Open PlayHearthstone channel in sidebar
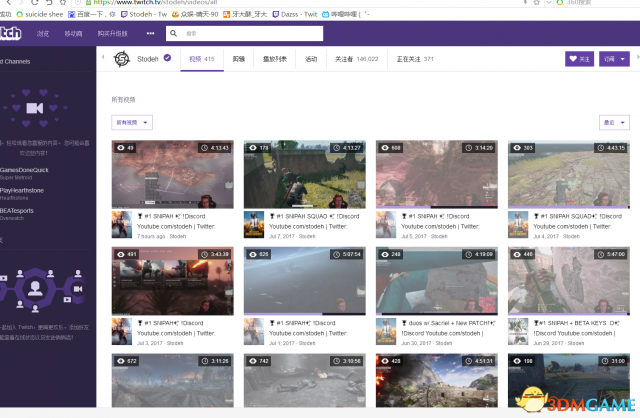640x418 pixels. pyautogui.click(x=22, y=190)
